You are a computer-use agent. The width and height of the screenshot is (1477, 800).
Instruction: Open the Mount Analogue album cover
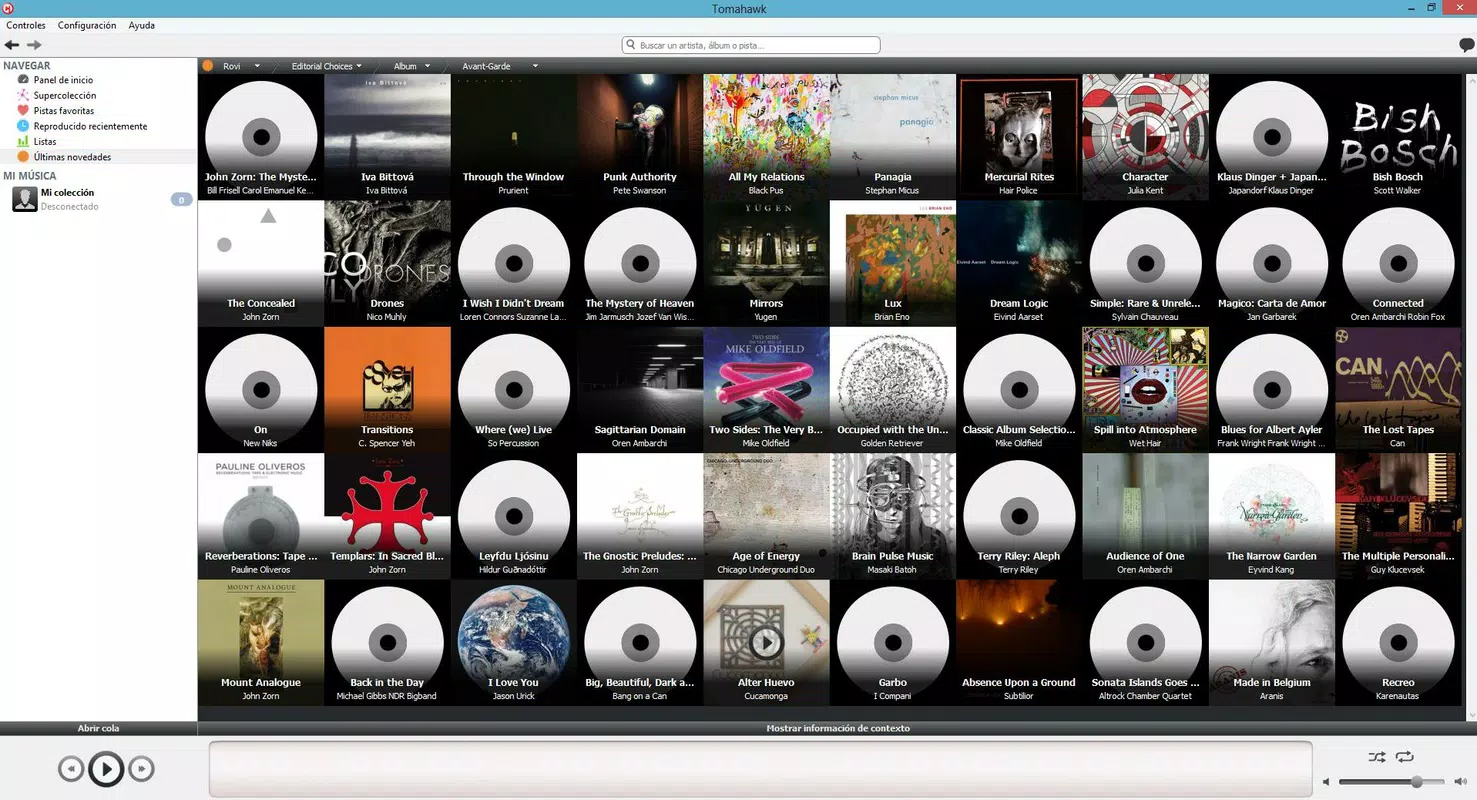pyautogui.click(x=260, y=643)
